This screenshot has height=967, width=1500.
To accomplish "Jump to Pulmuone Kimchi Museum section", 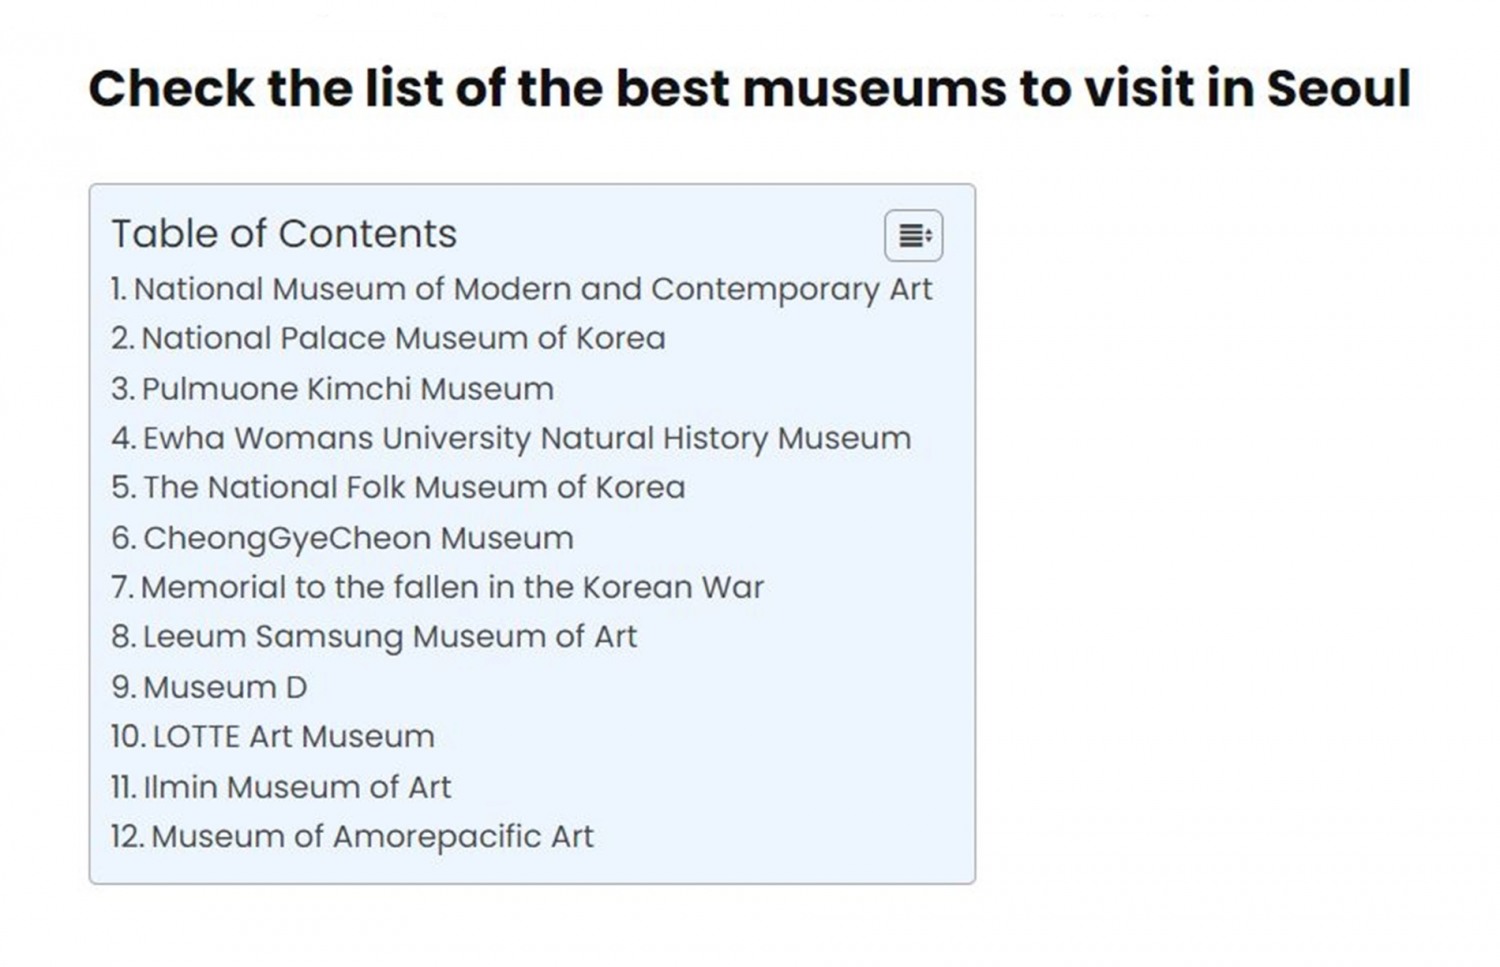I will click(347, 389).
